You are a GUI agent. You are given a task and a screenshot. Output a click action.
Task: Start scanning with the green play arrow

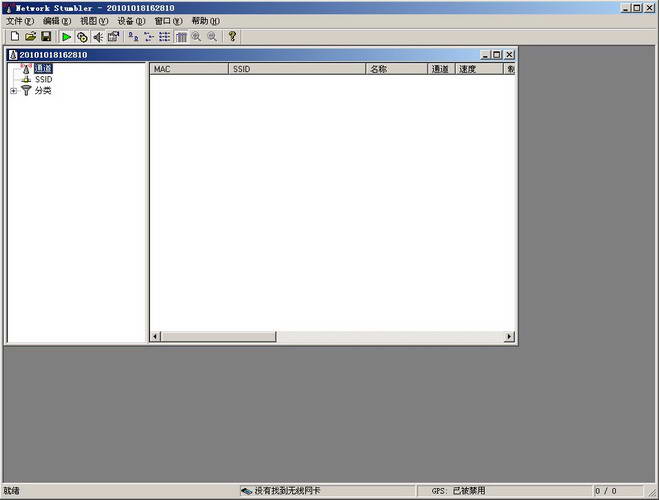pos(66,37)
